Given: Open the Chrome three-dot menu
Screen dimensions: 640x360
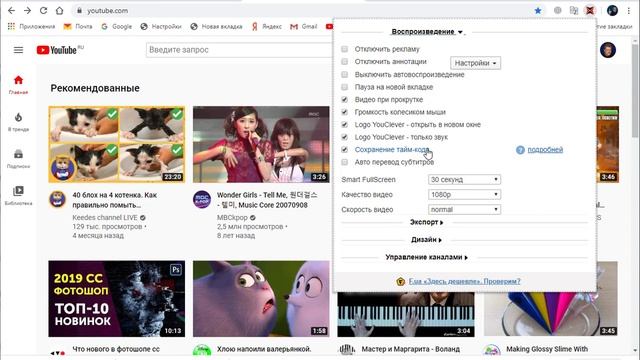Looking at the screenshot, I should pyautogui.click(x=629, y=11).
